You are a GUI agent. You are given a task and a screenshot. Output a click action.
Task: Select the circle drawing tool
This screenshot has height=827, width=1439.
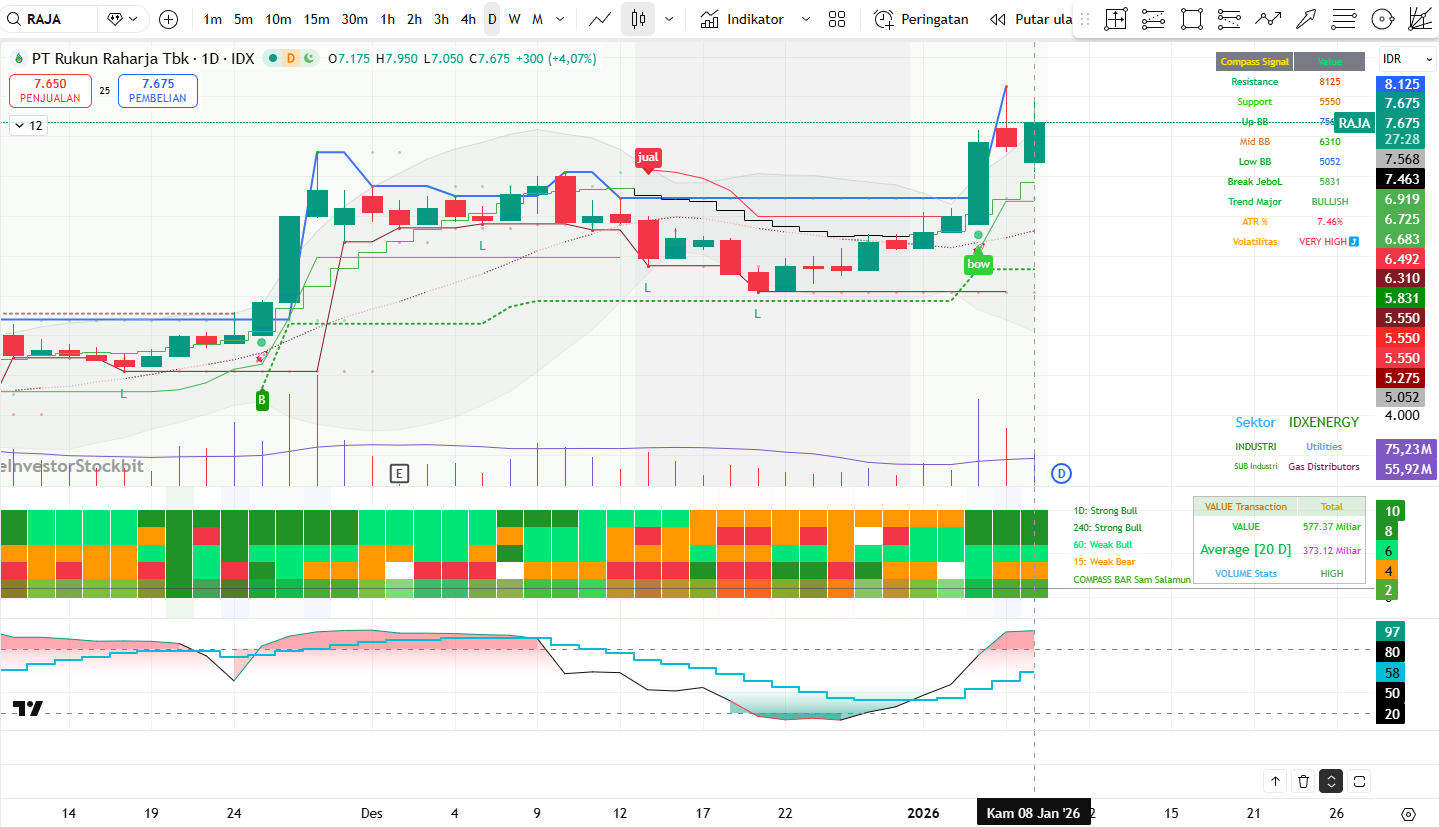pos(1382,19)
